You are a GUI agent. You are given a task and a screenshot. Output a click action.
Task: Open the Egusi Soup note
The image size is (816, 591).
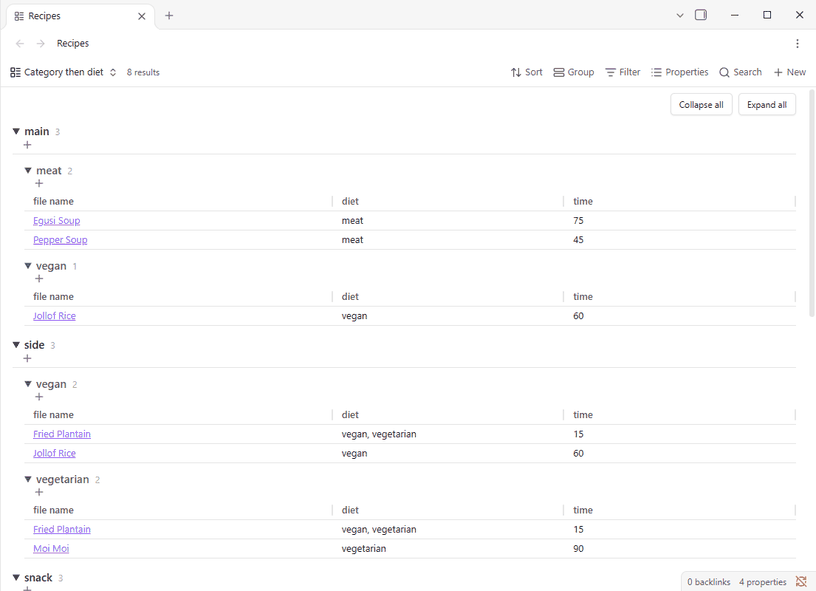[x=57, y=221]
